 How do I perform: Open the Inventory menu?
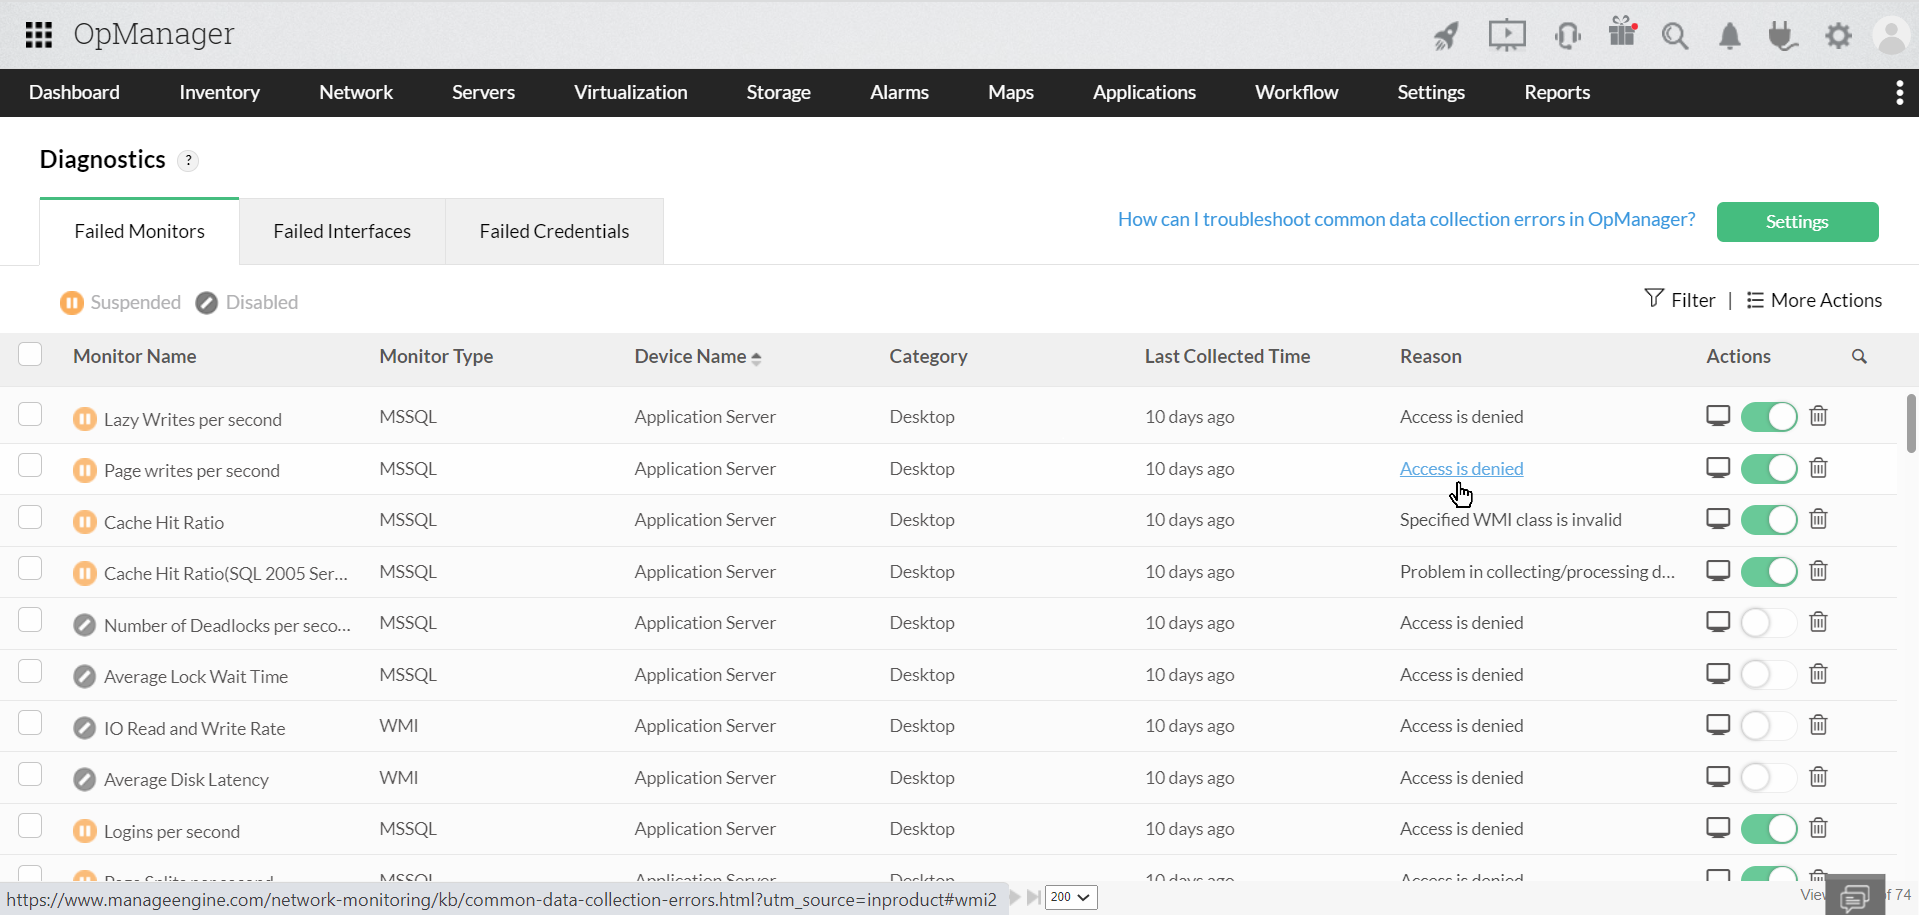219,92
